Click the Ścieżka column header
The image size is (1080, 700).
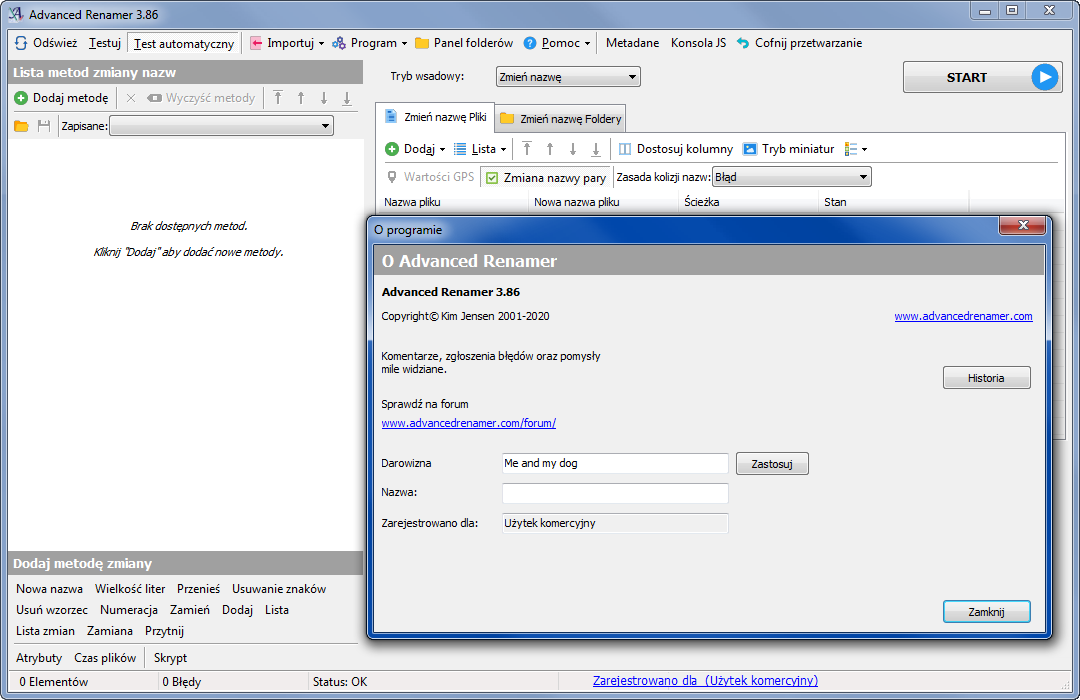[x=749, y=202]
